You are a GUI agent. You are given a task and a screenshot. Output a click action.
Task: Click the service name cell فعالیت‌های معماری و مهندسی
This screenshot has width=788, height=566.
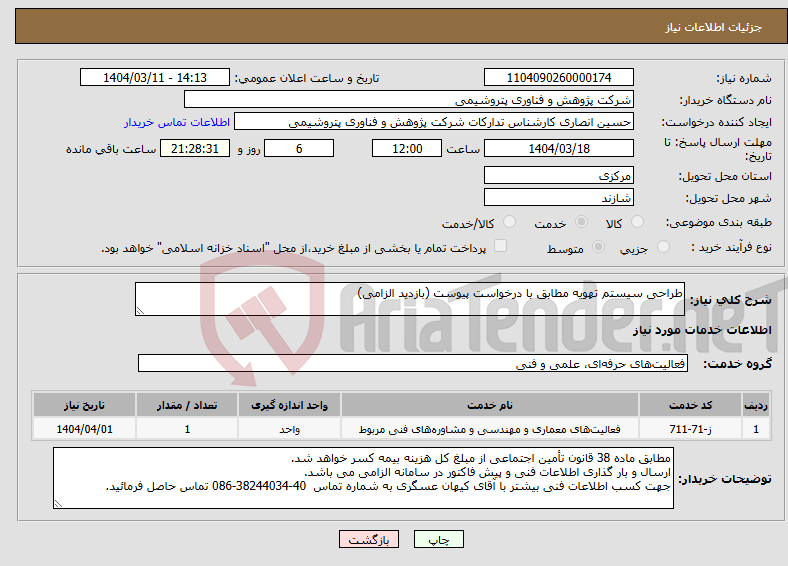click(x=489, y=429)
